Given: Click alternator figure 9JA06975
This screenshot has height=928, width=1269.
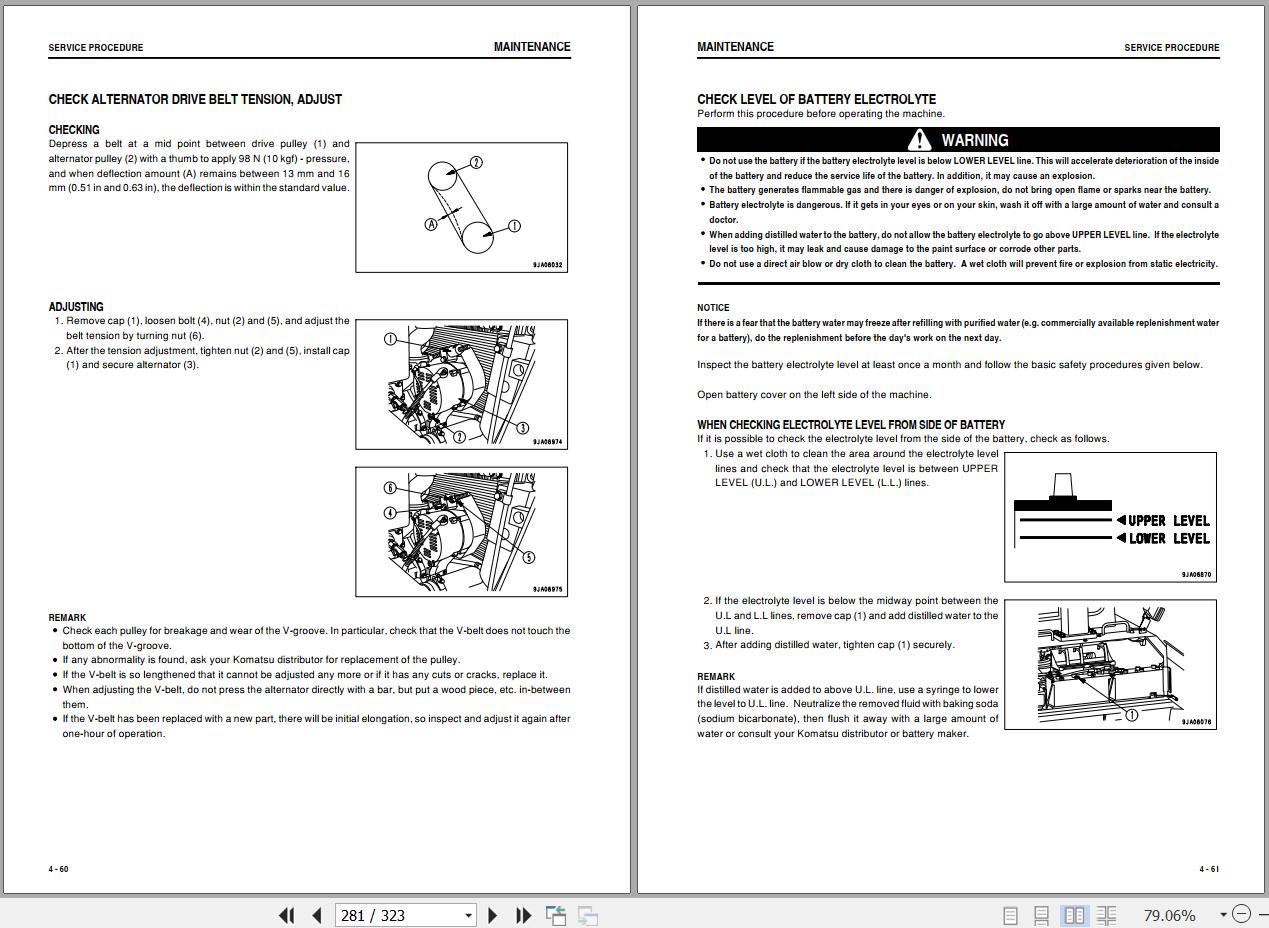Looking at the screenshot, I should point(461,531).
